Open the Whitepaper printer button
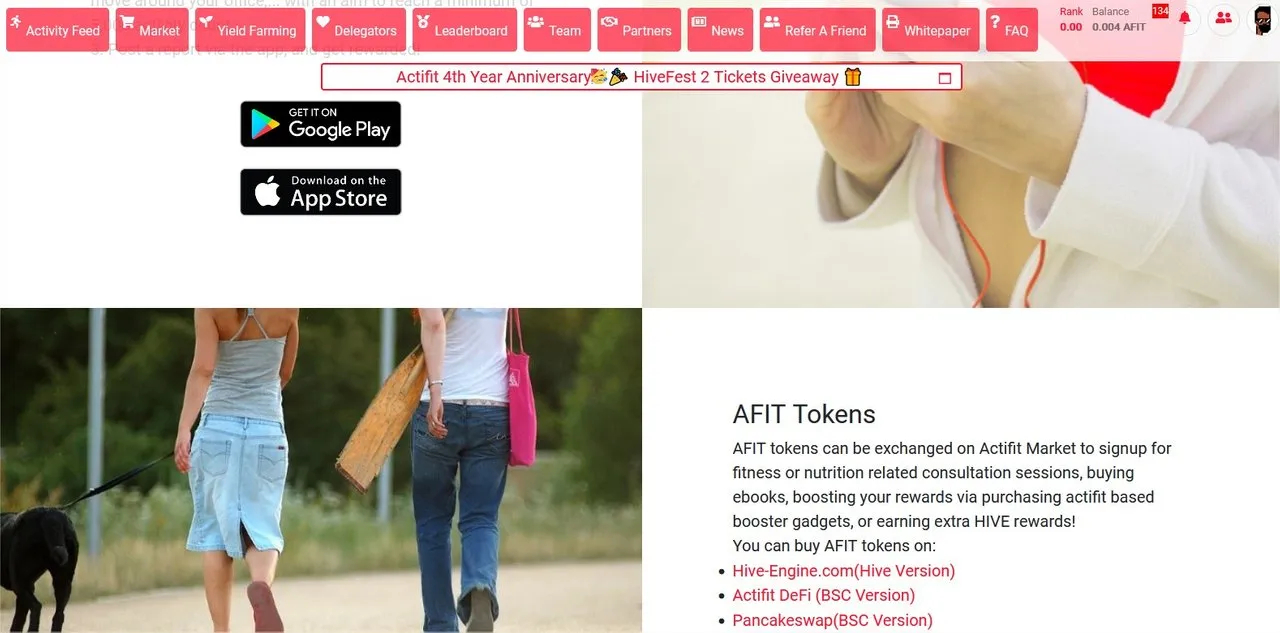 click(x=930, y=30)
